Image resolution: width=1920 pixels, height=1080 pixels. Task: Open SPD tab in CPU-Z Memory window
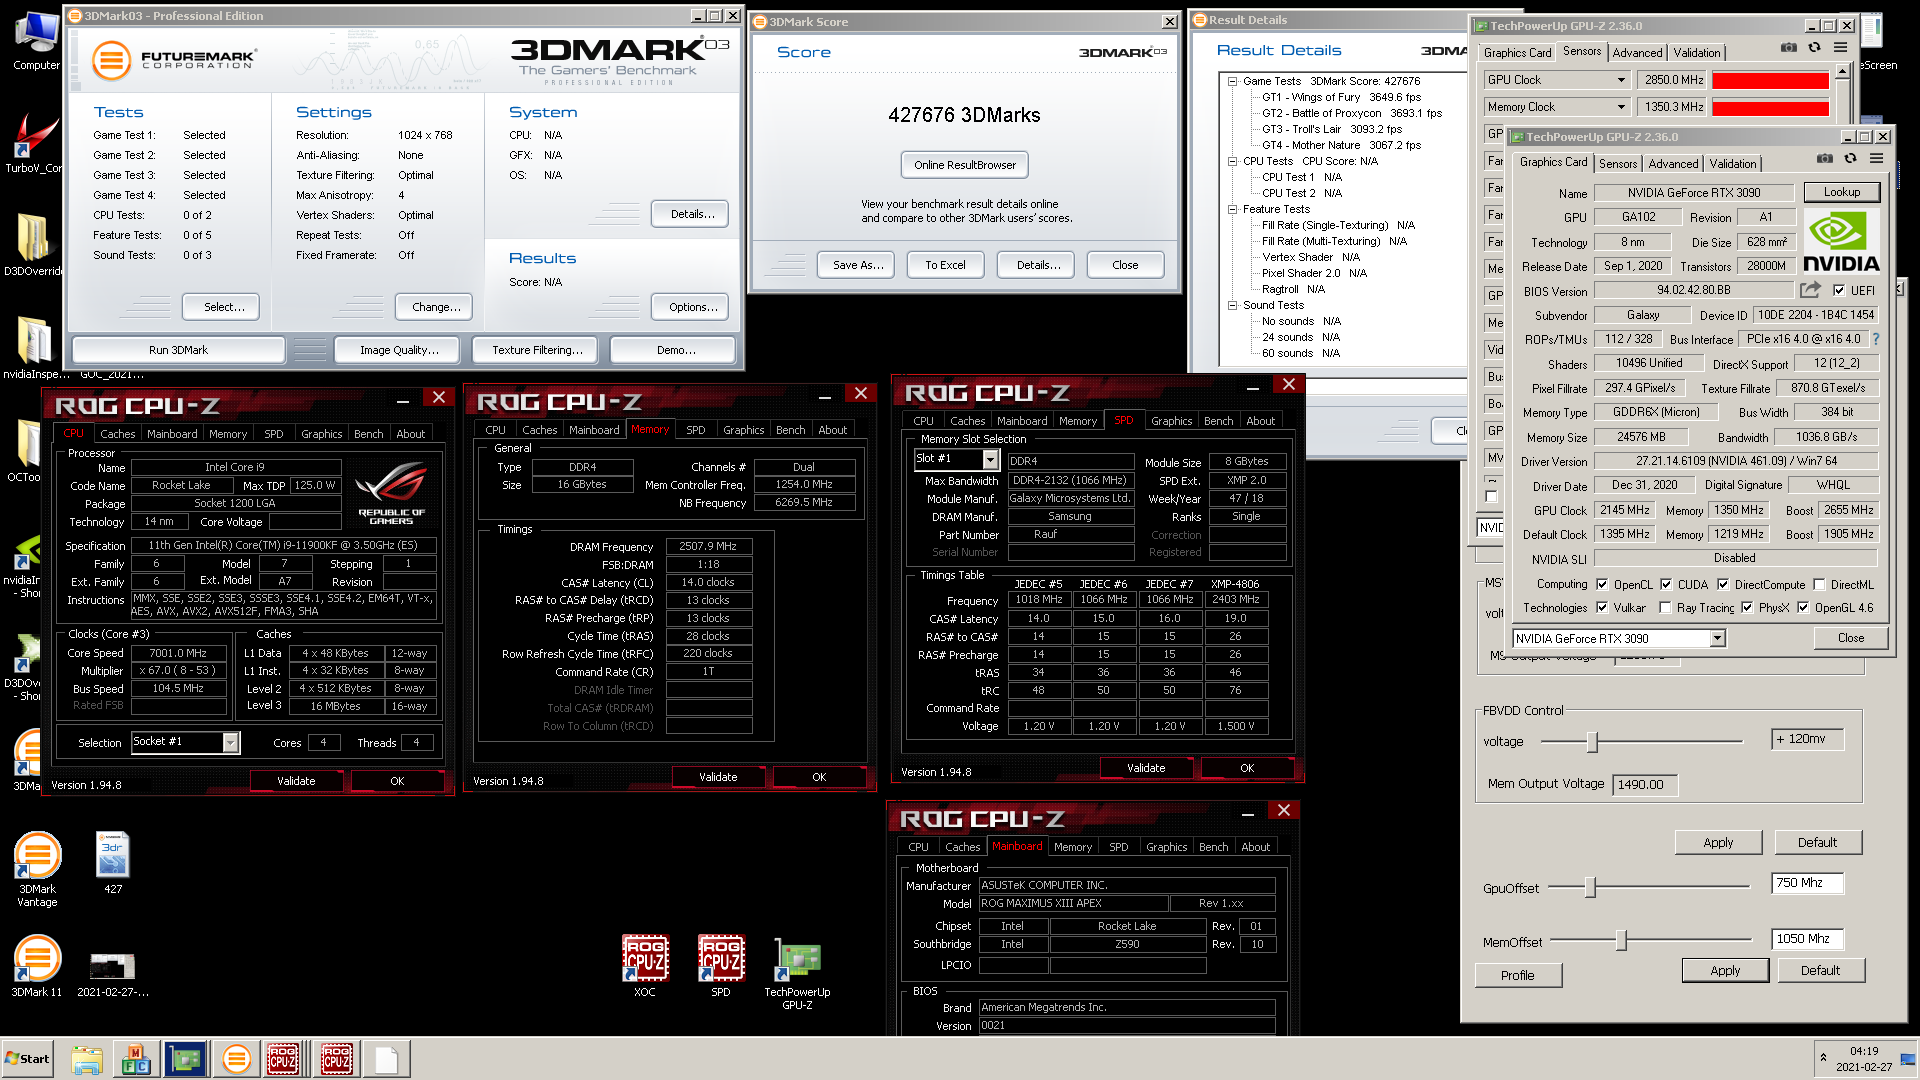click(696, 430)
